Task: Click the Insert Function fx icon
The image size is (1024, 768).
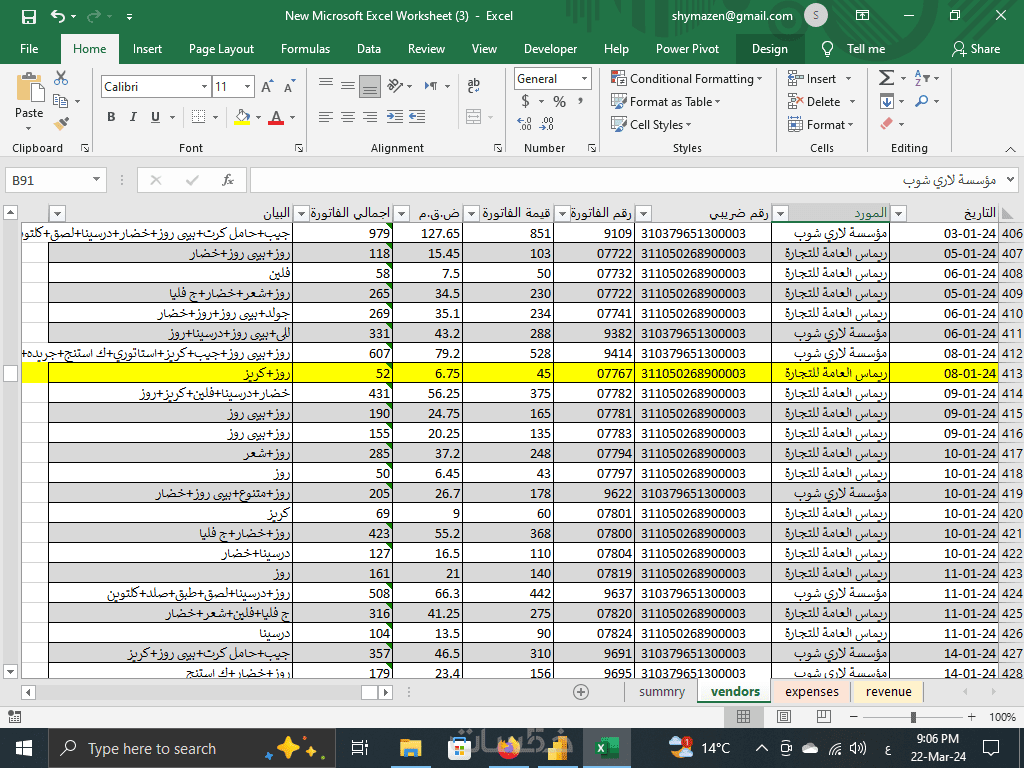Action: click(228, 180)
